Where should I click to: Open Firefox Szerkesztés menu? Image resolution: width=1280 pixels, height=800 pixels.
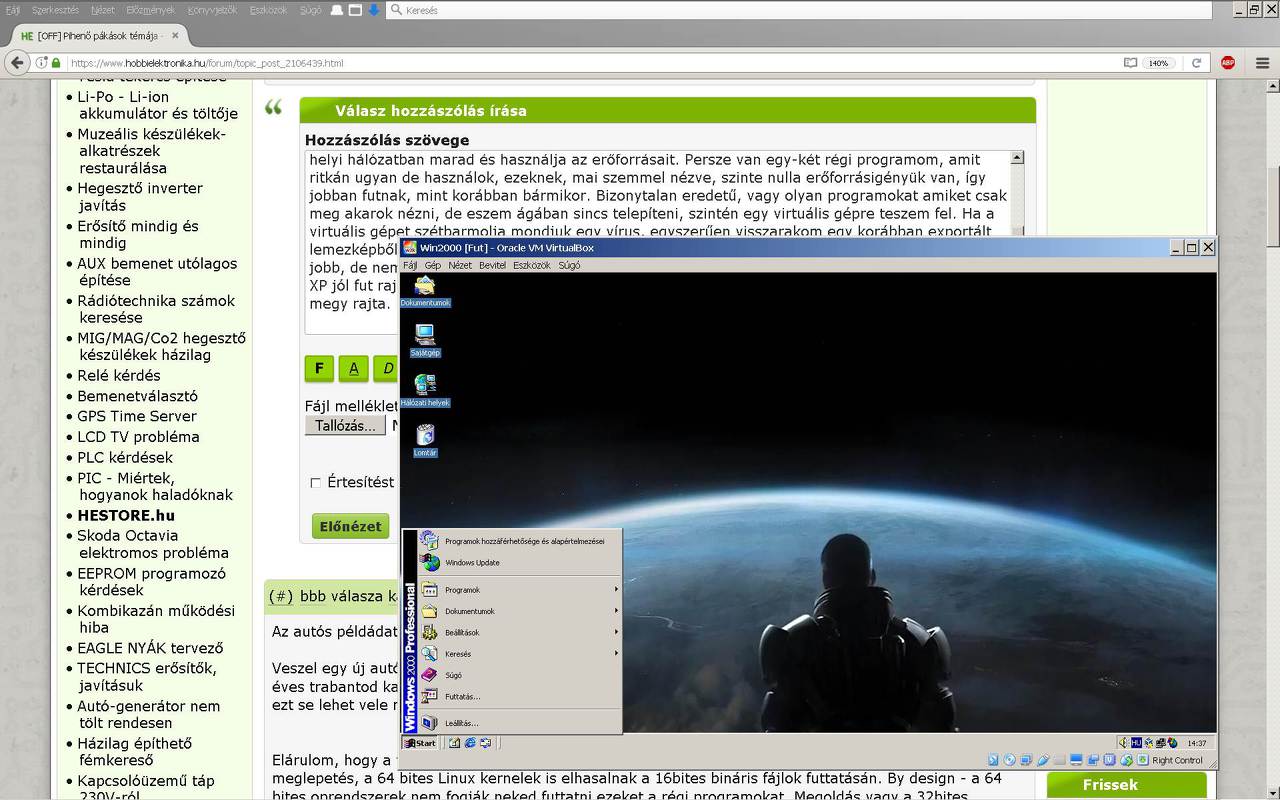[55, 10]
